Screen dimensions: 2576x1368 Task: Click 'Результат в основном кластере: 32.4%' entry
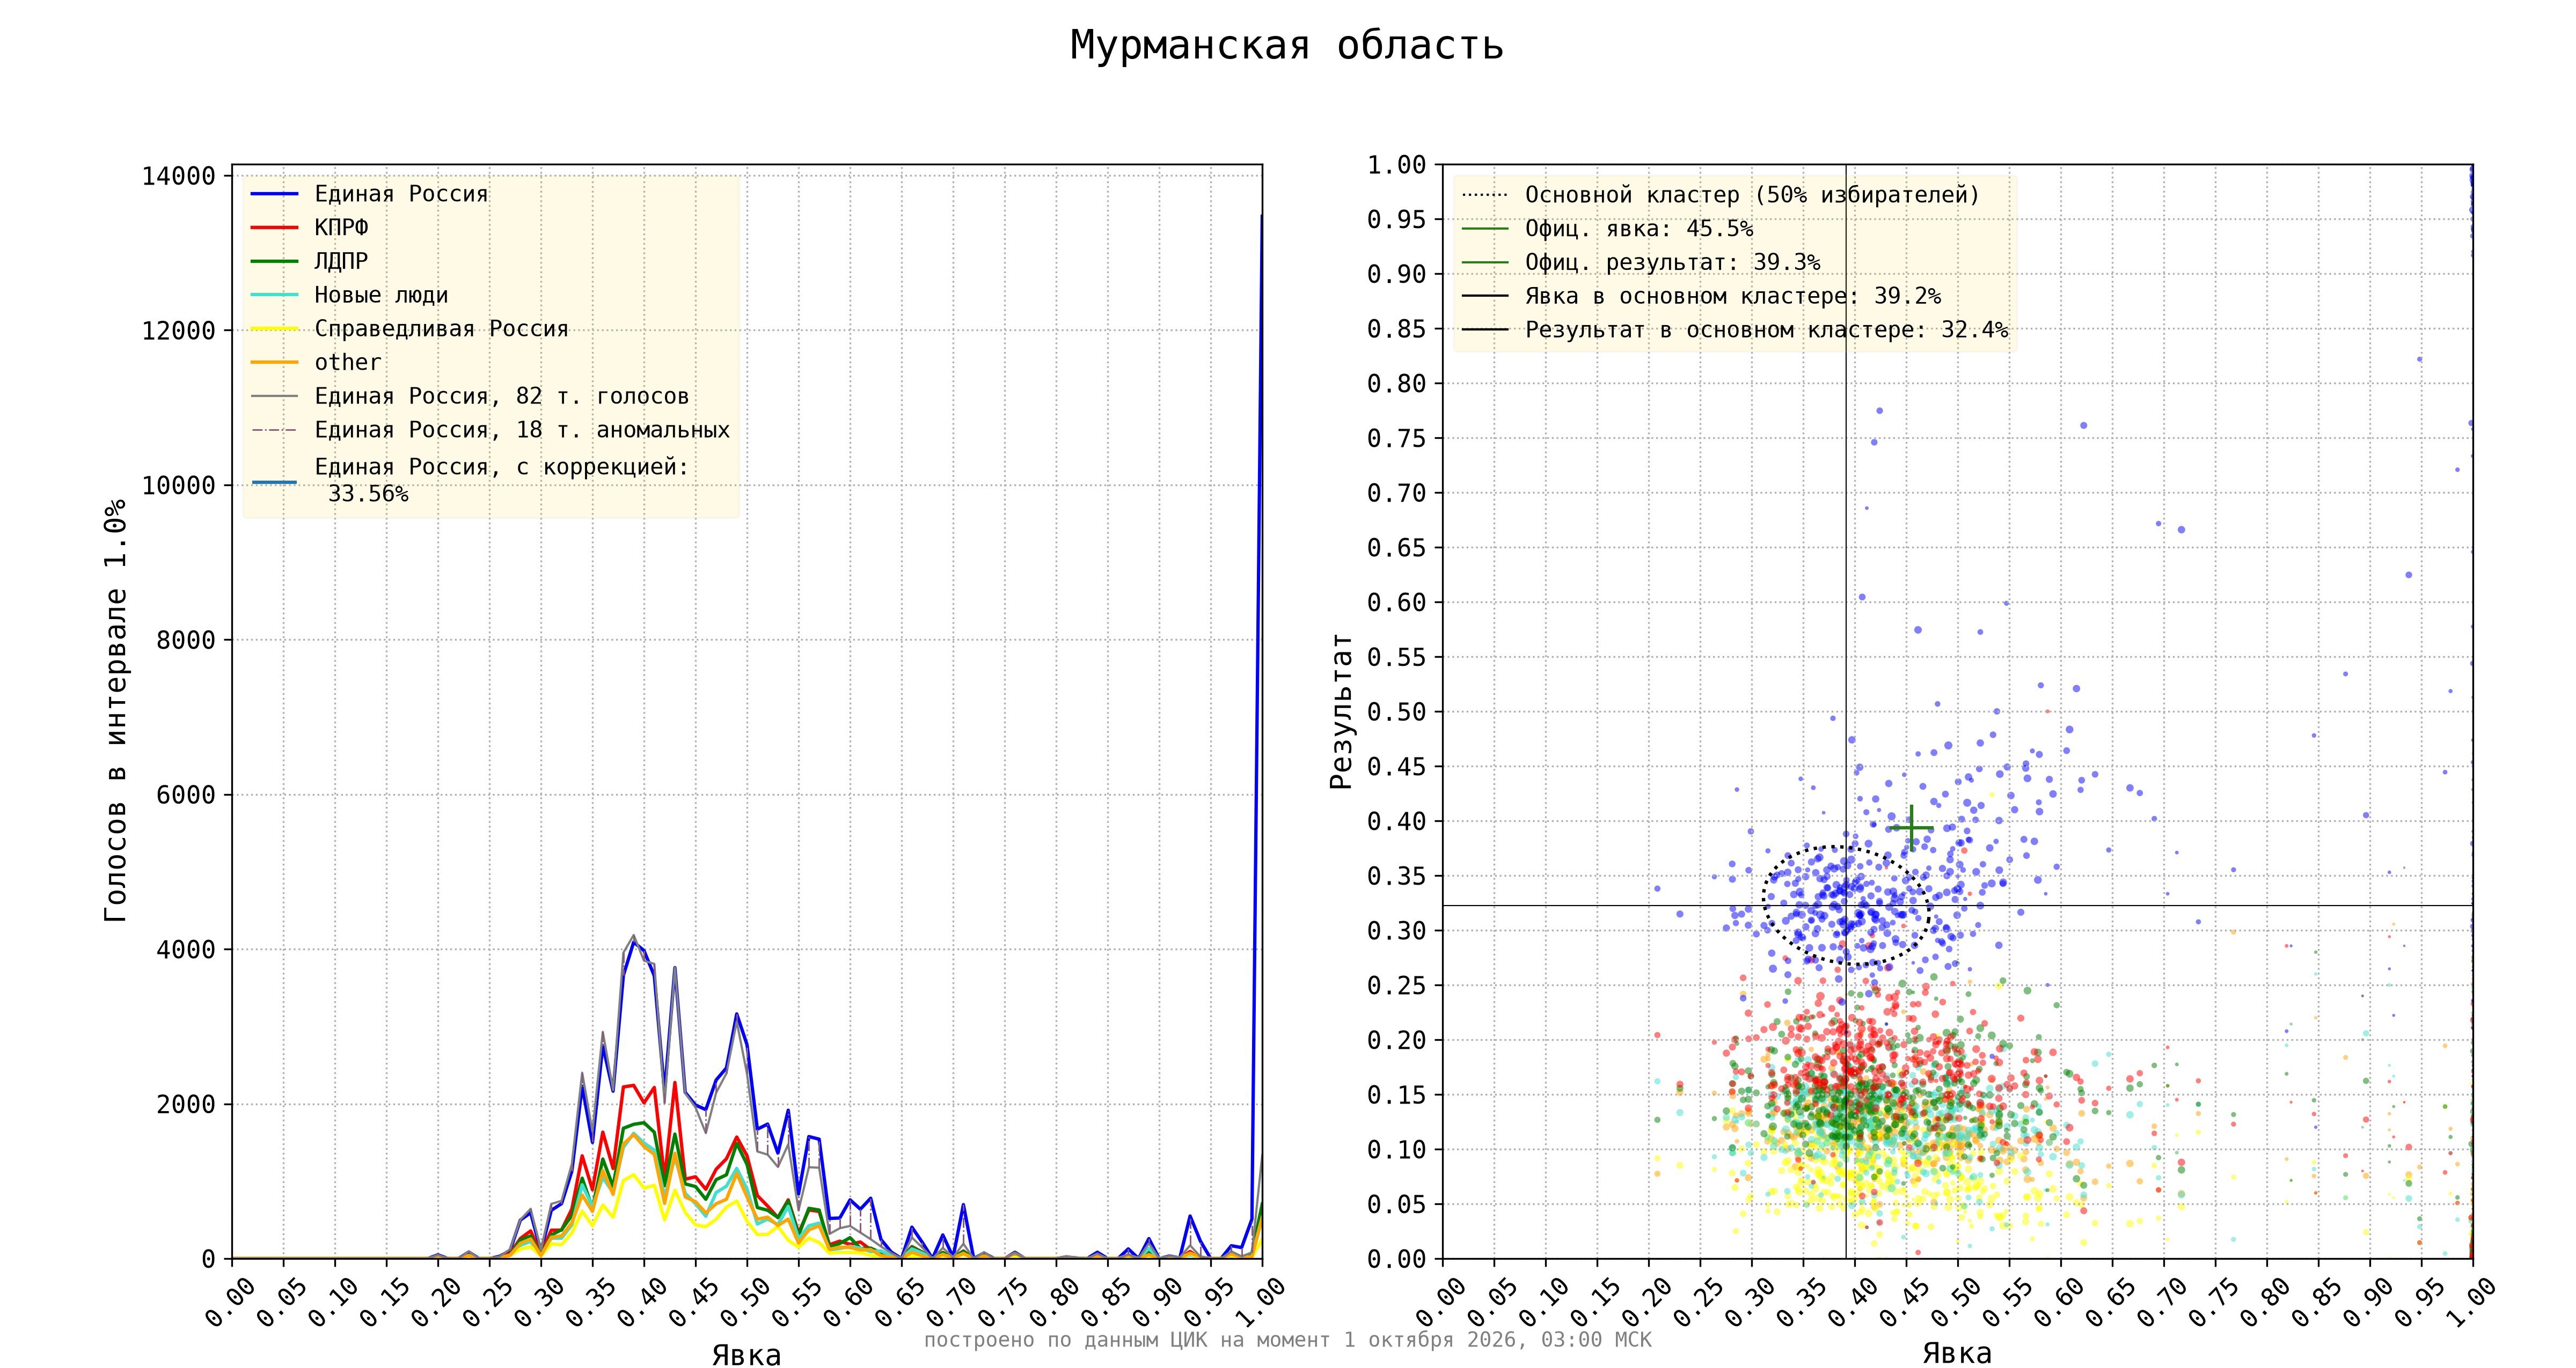pyautogui.click(x=1766, y=330)
